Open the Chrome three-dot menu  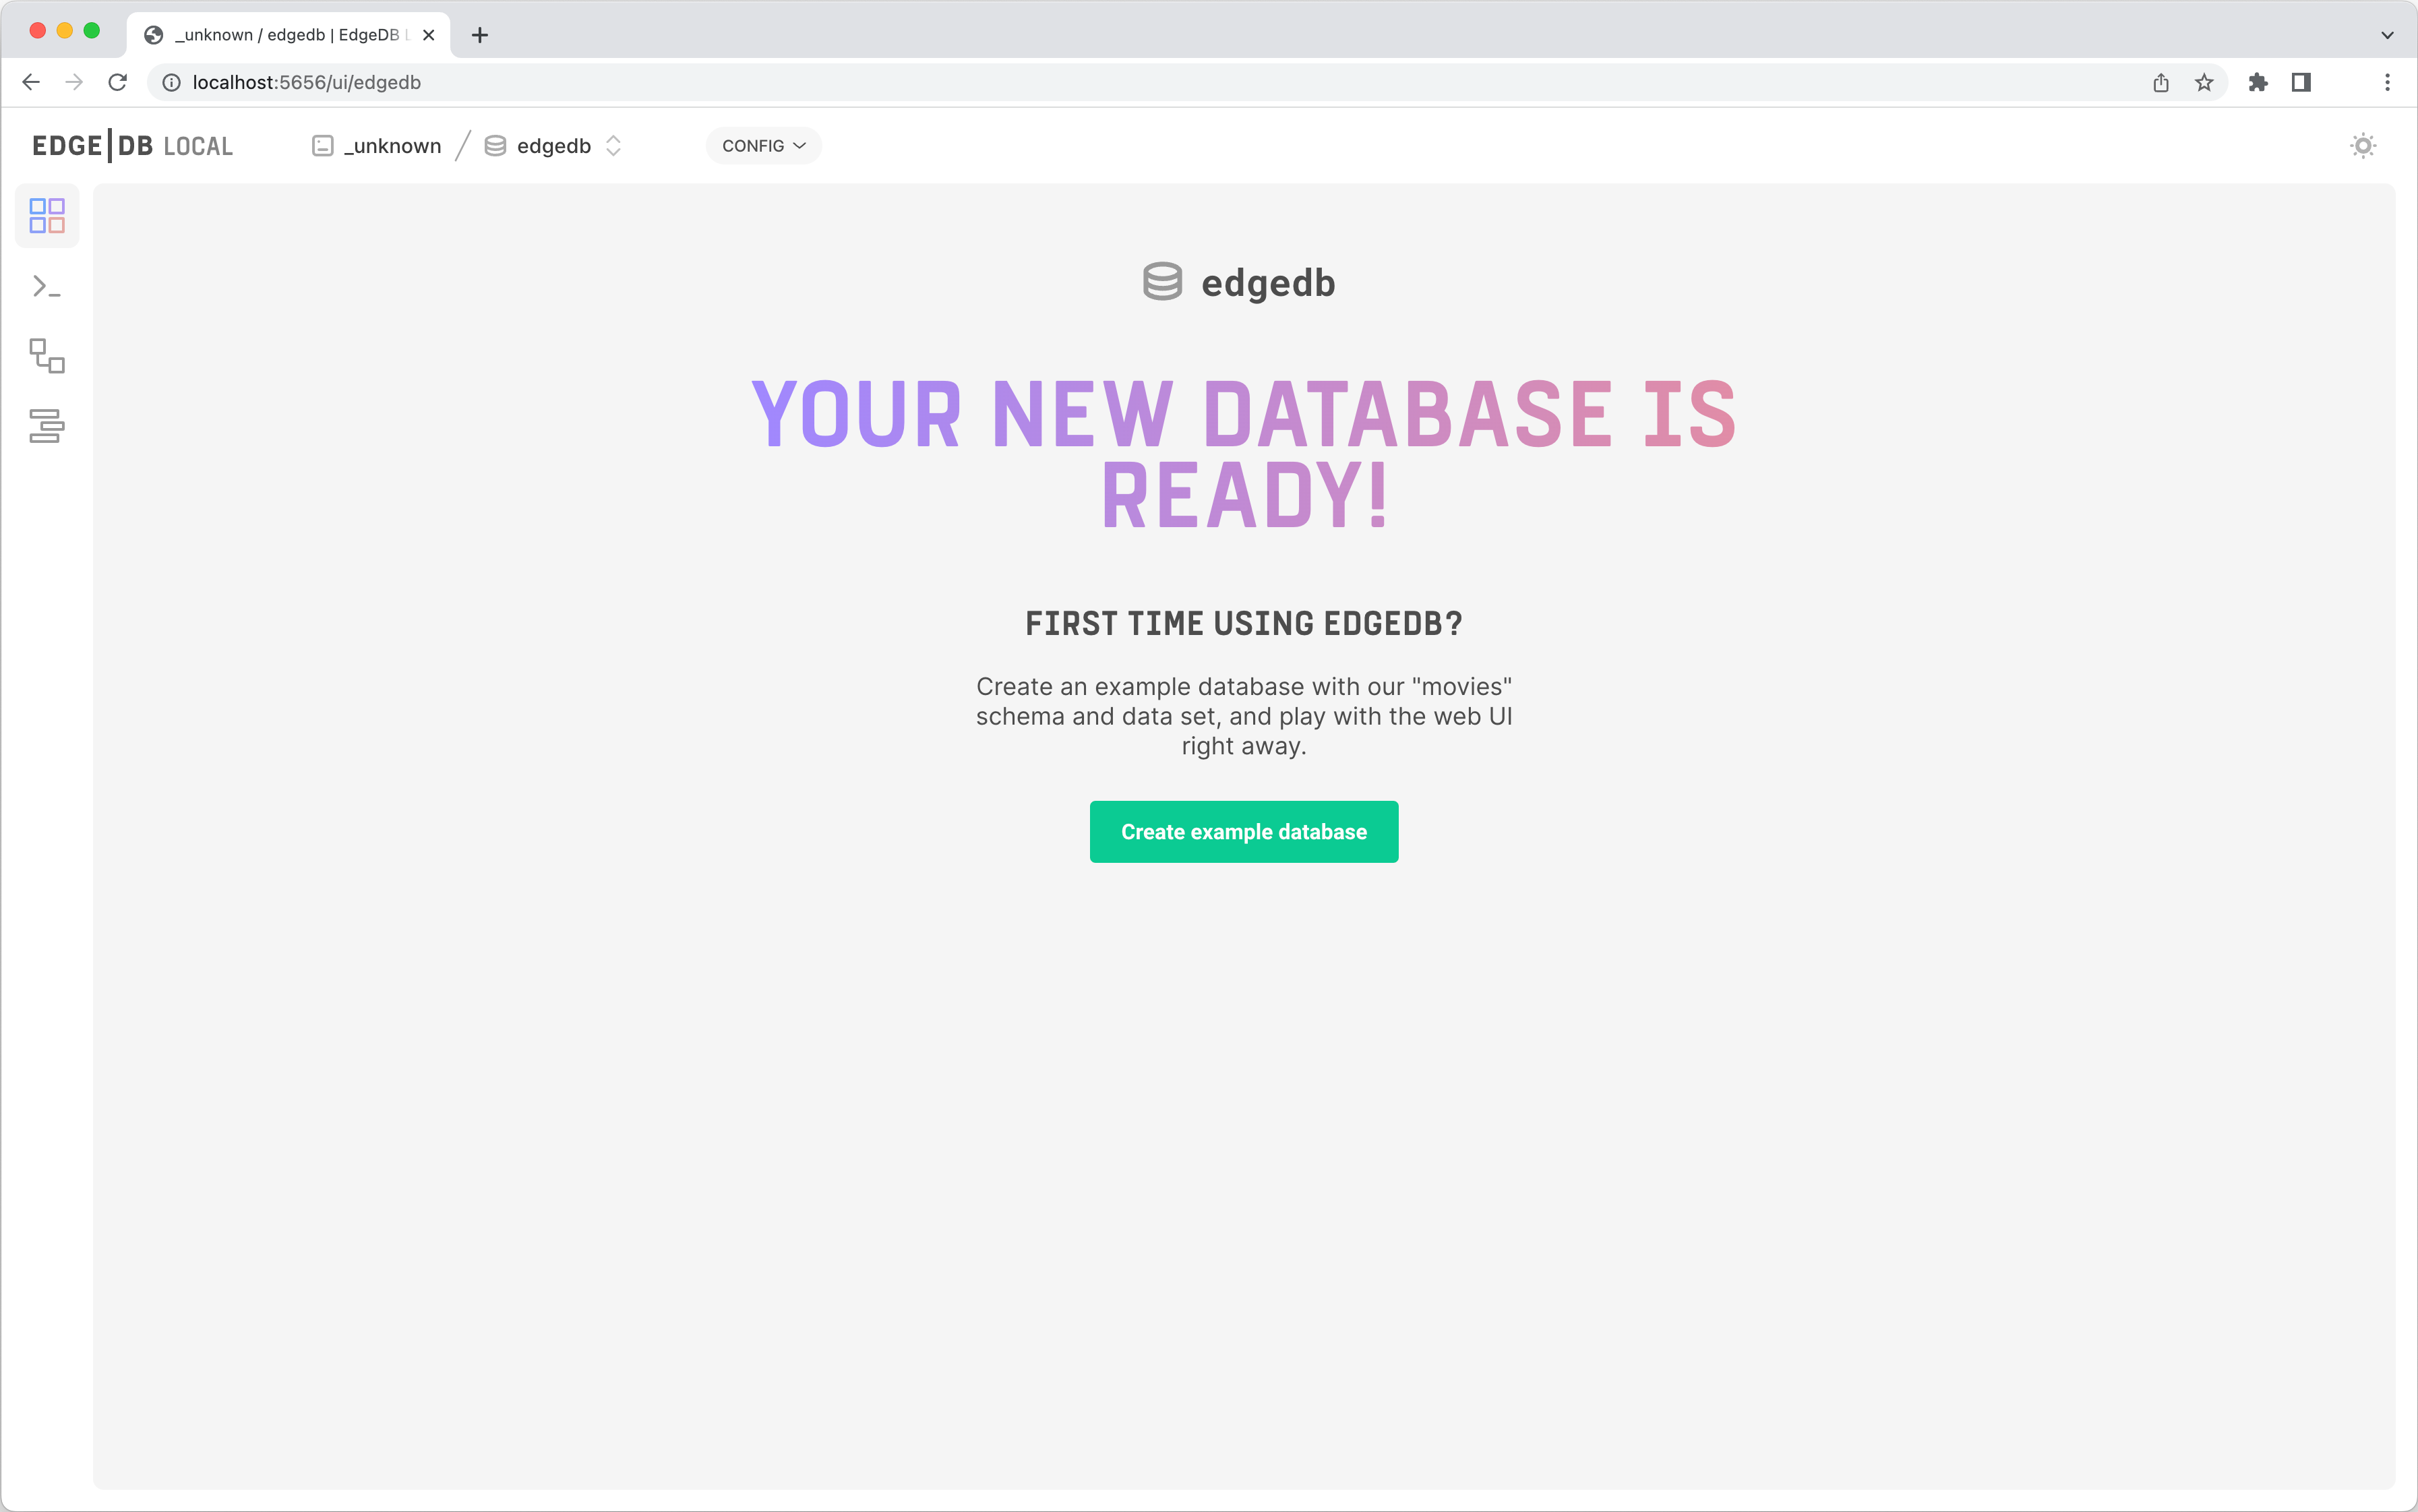pyautogui.click(x=2387, y=82)
